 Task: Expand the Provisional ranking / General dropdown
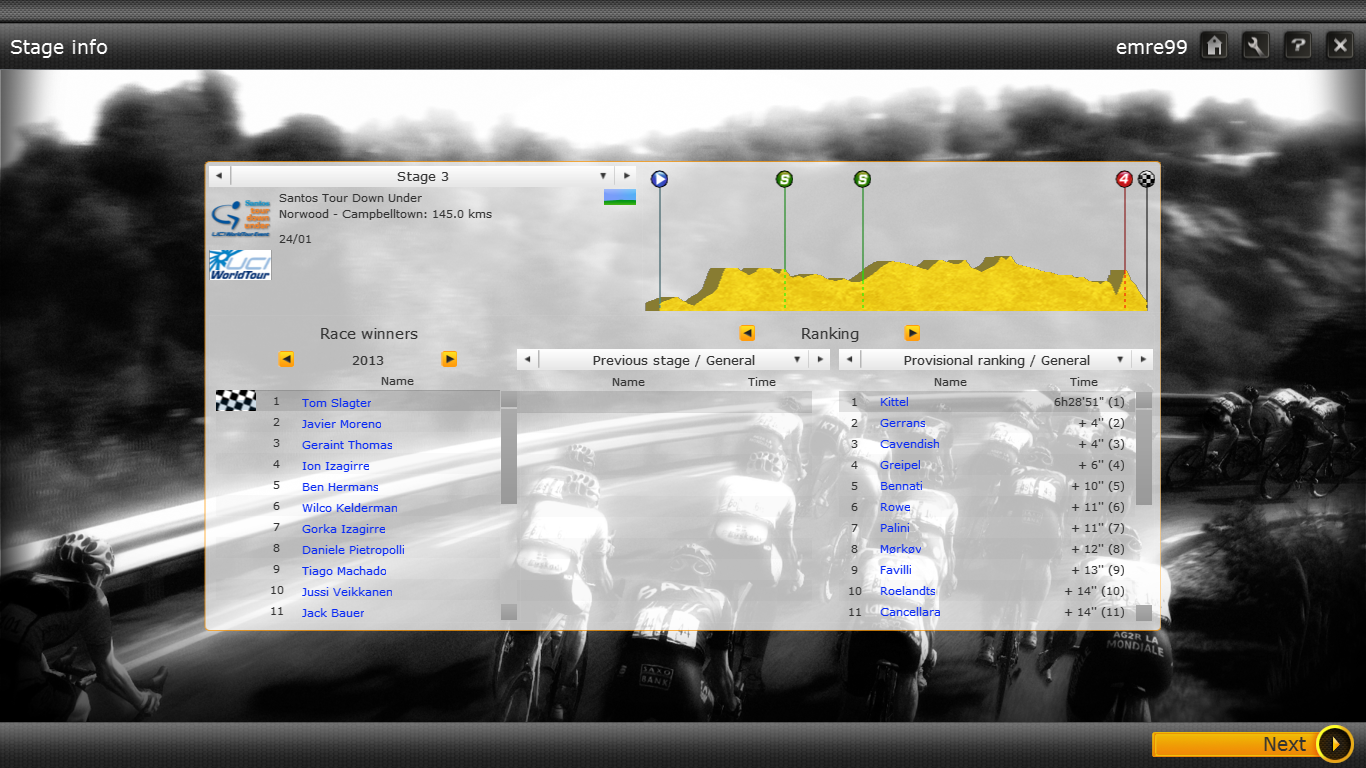tap(1120, 360)
